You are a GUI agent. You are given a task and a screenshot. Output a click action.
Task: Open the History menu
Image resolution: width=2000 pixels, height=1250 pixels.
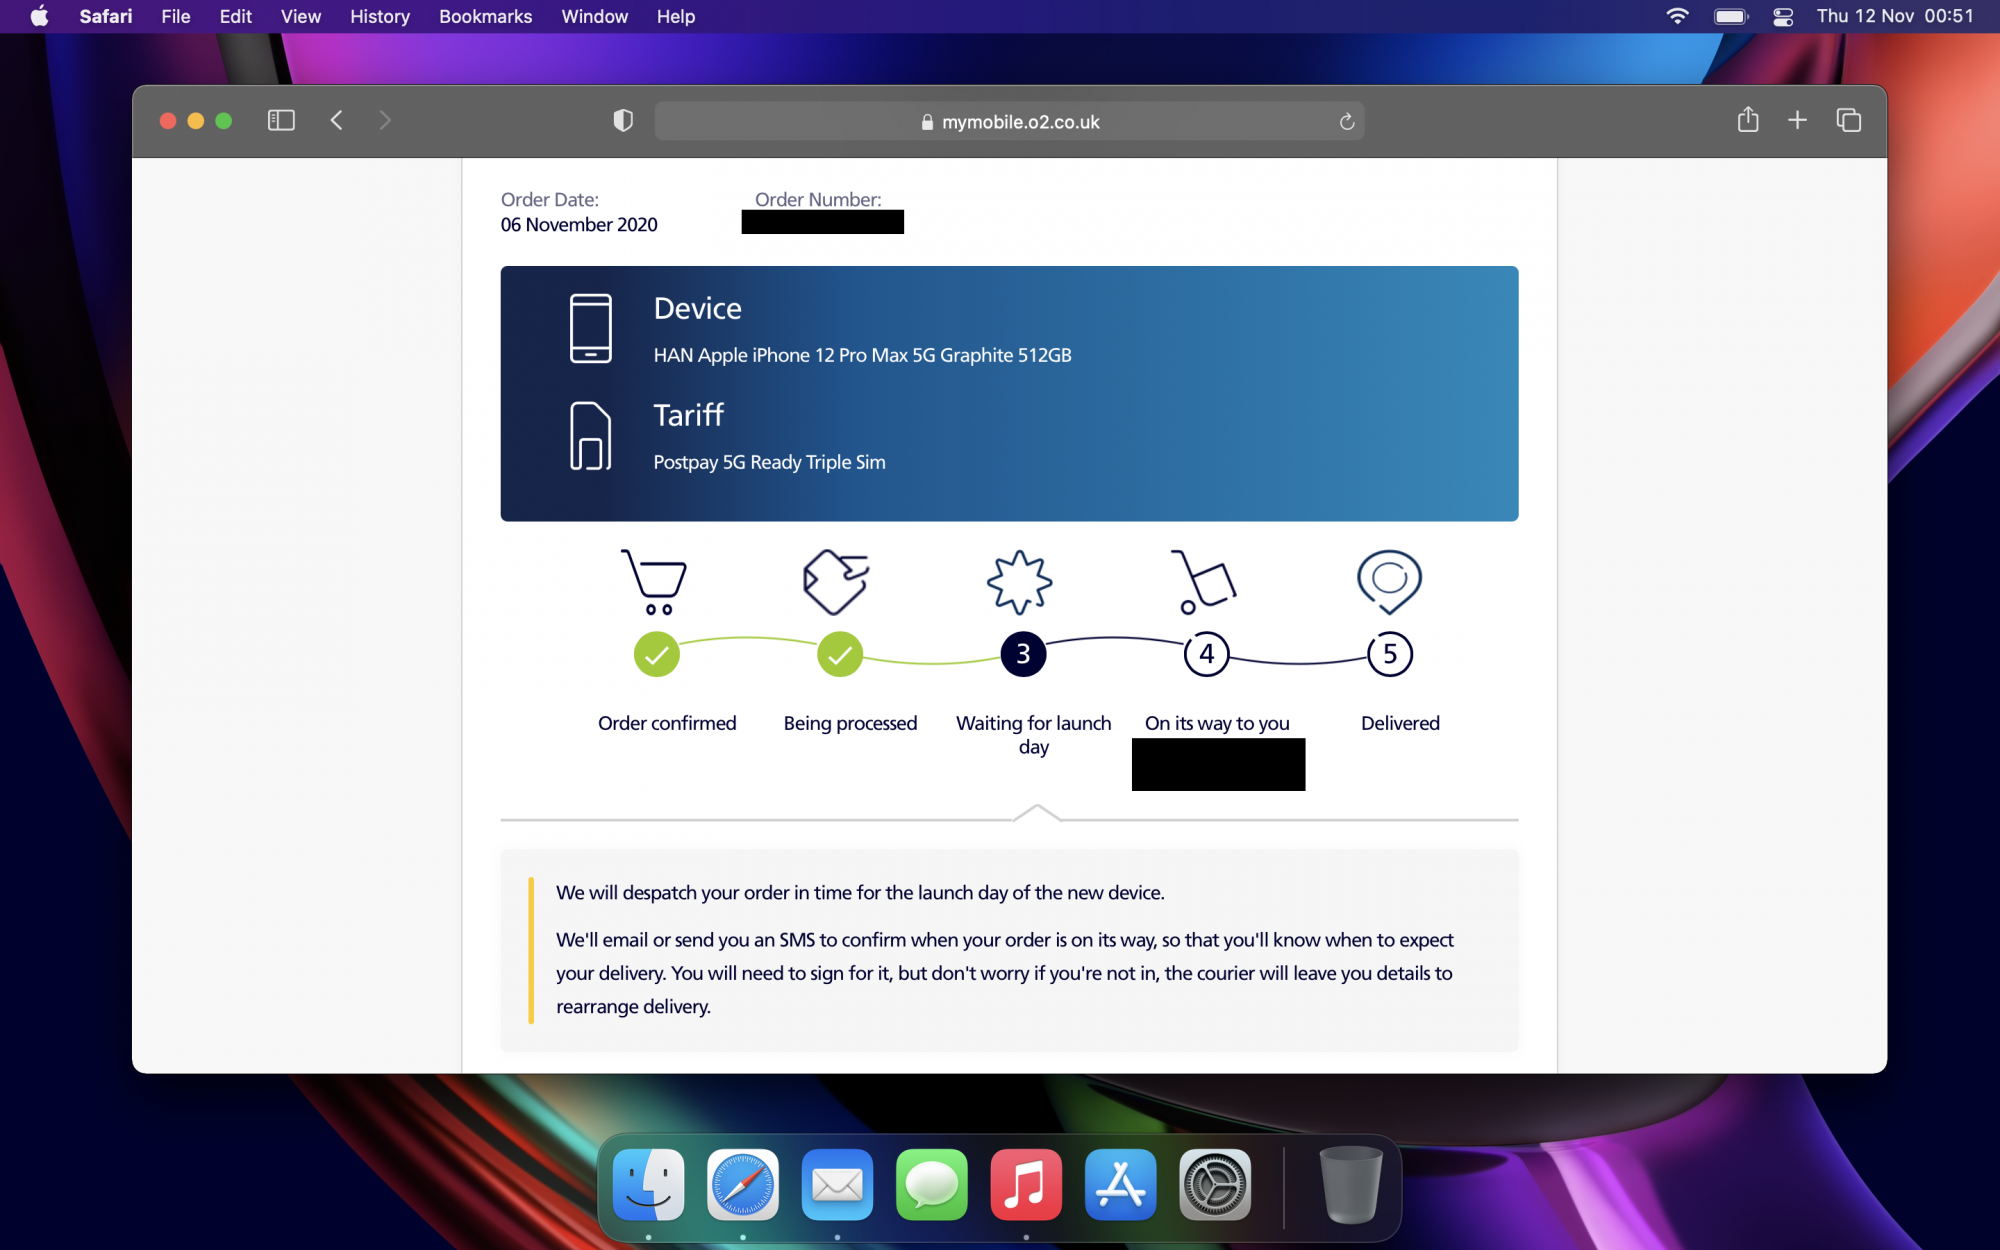(379, 16)
